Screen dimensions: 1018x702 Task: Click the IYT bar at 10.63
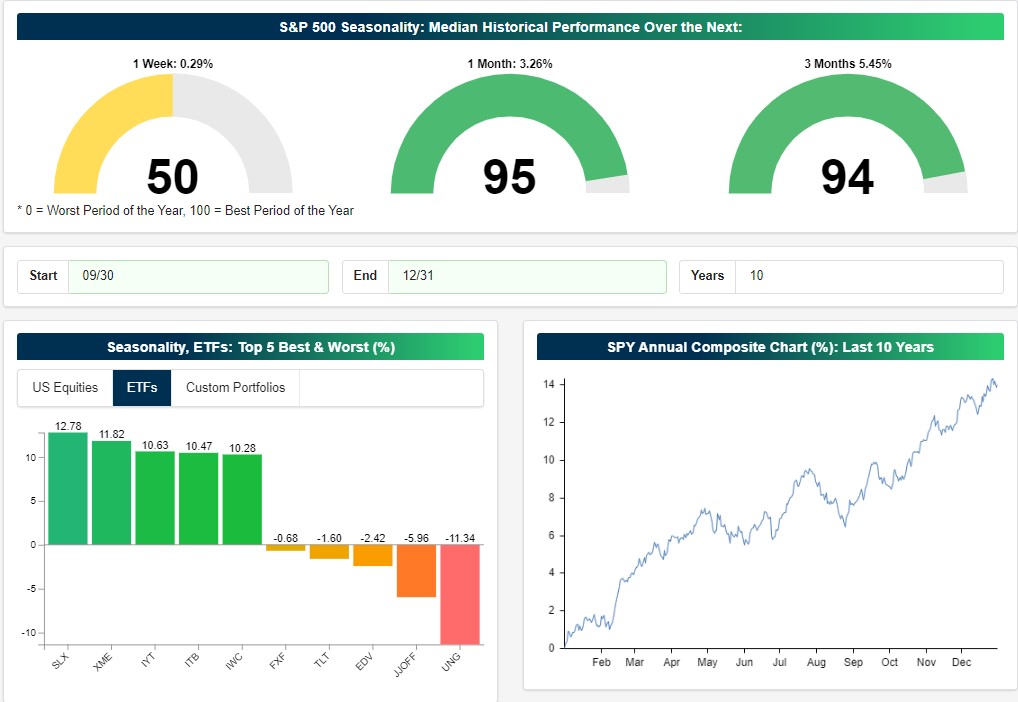155,498
